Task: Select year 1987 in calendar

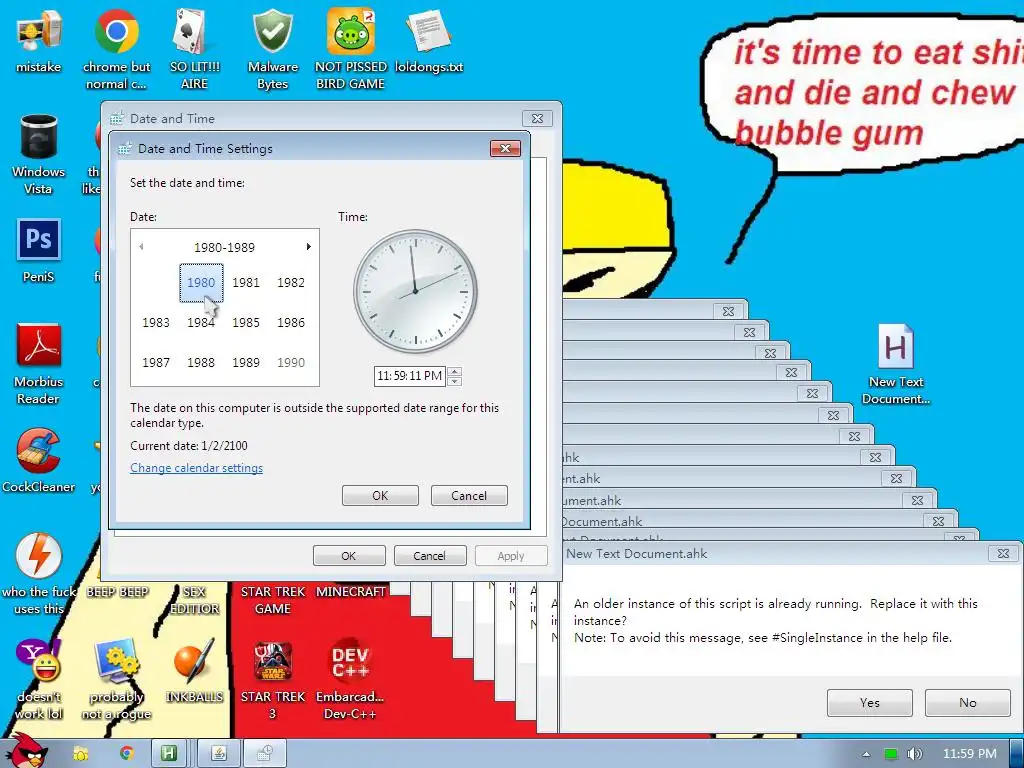Action: click(156, 362)
